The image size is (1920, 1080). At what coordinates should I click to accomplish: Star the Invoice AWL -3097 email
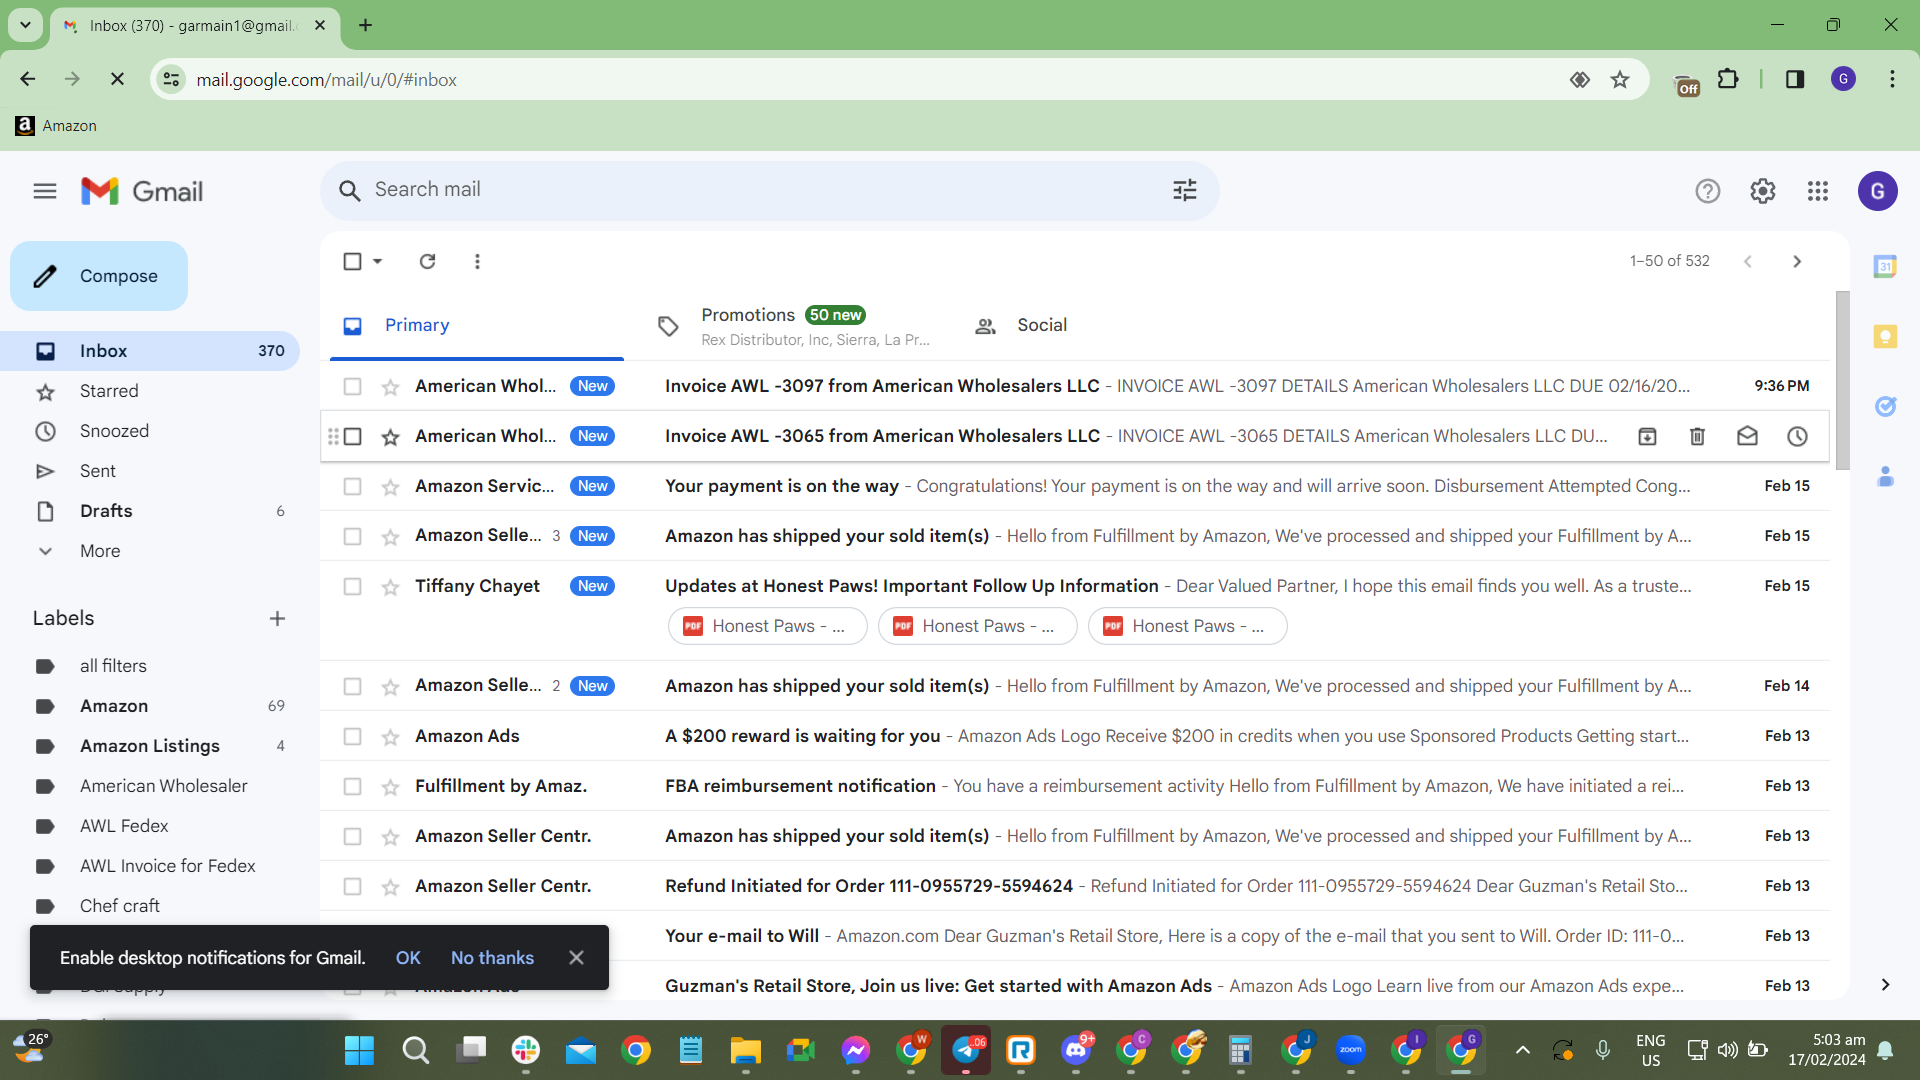pos(390,386)
